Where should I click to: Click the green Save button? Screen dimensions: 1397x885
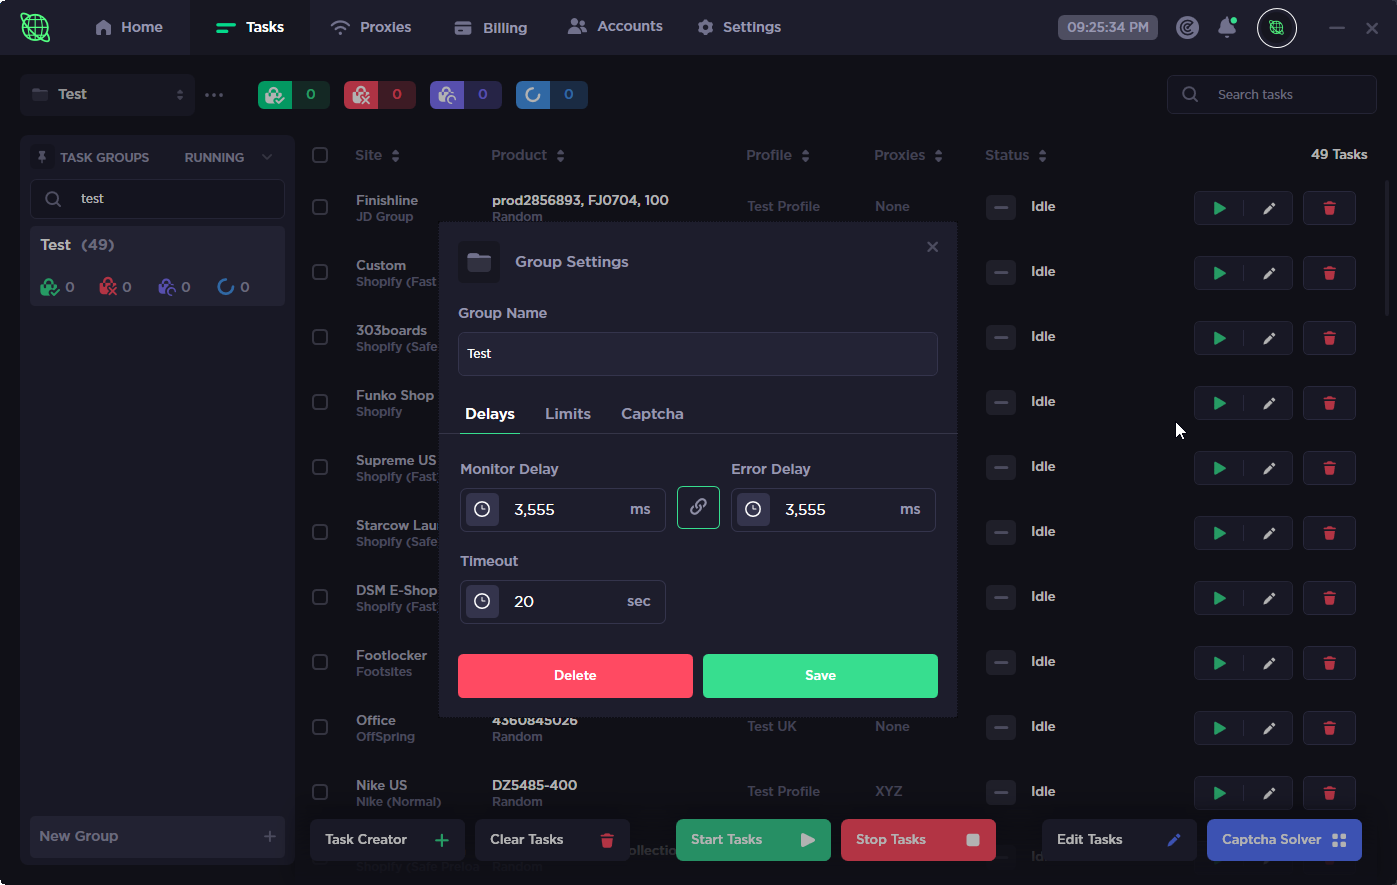pos(820,676)
